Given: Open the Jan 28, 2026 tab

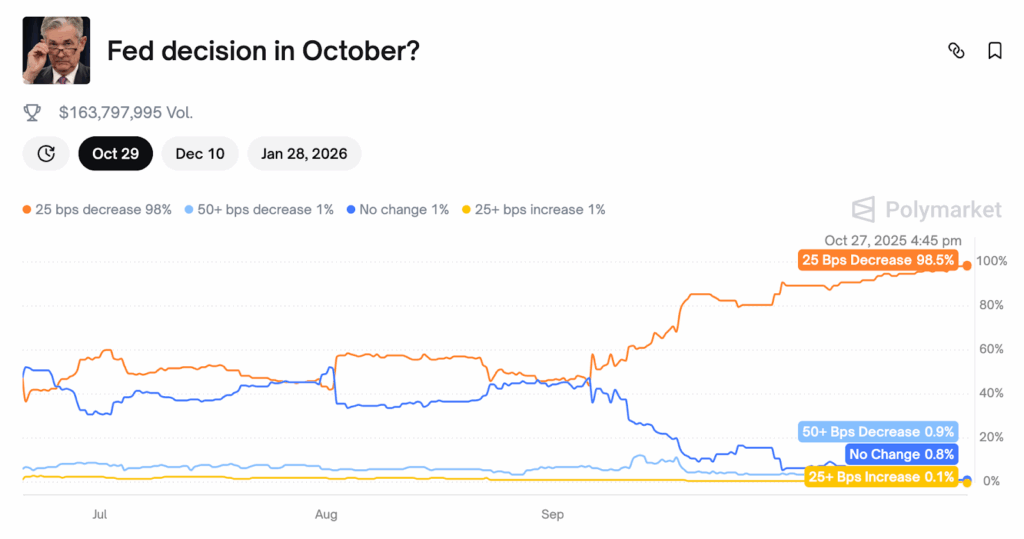Looking at the screenshot, I should pos(304,154).
